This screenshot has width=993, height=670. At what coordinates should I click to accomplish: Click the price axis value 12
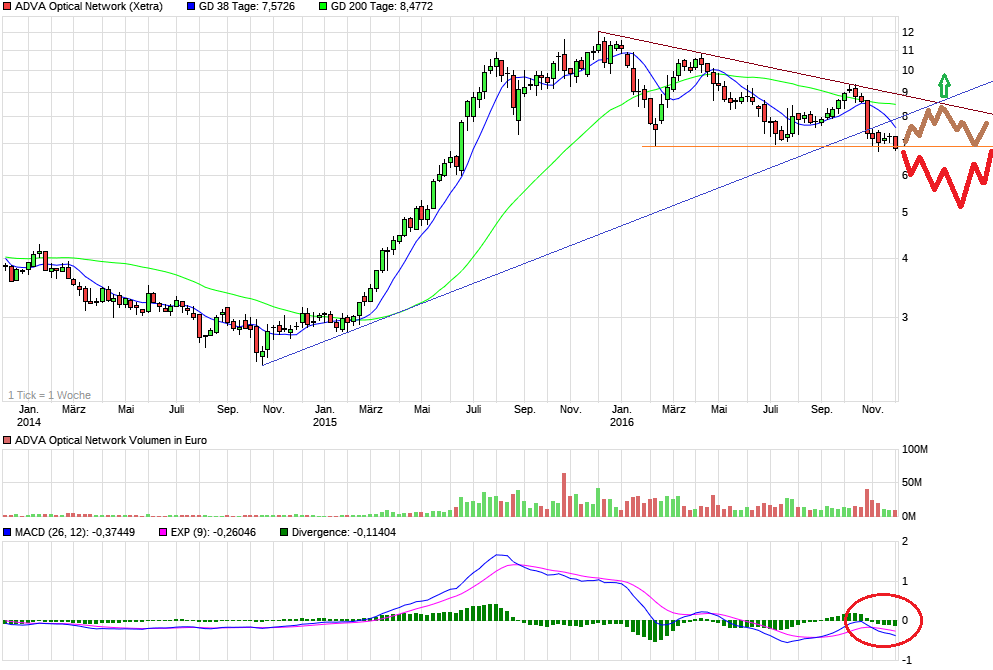click(908, 32)
